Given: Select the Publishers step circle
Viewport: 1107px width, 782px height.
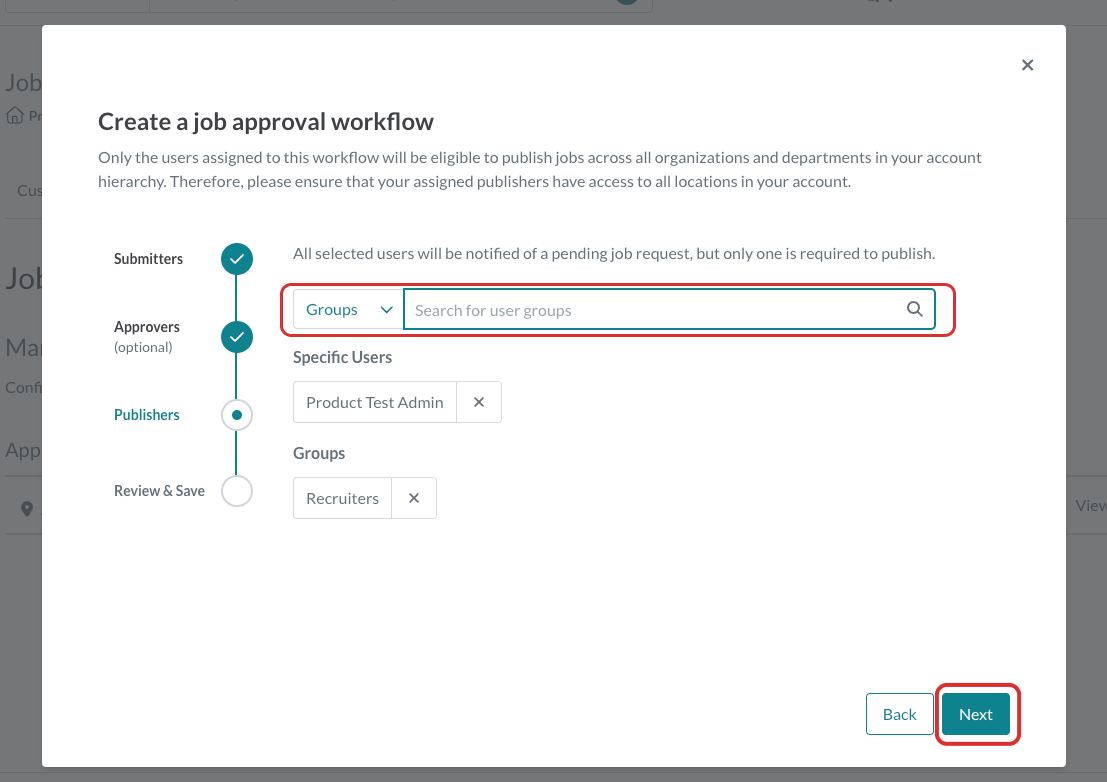Looking at the screenshot, I should pyautogui.click(x=237, y=415).
